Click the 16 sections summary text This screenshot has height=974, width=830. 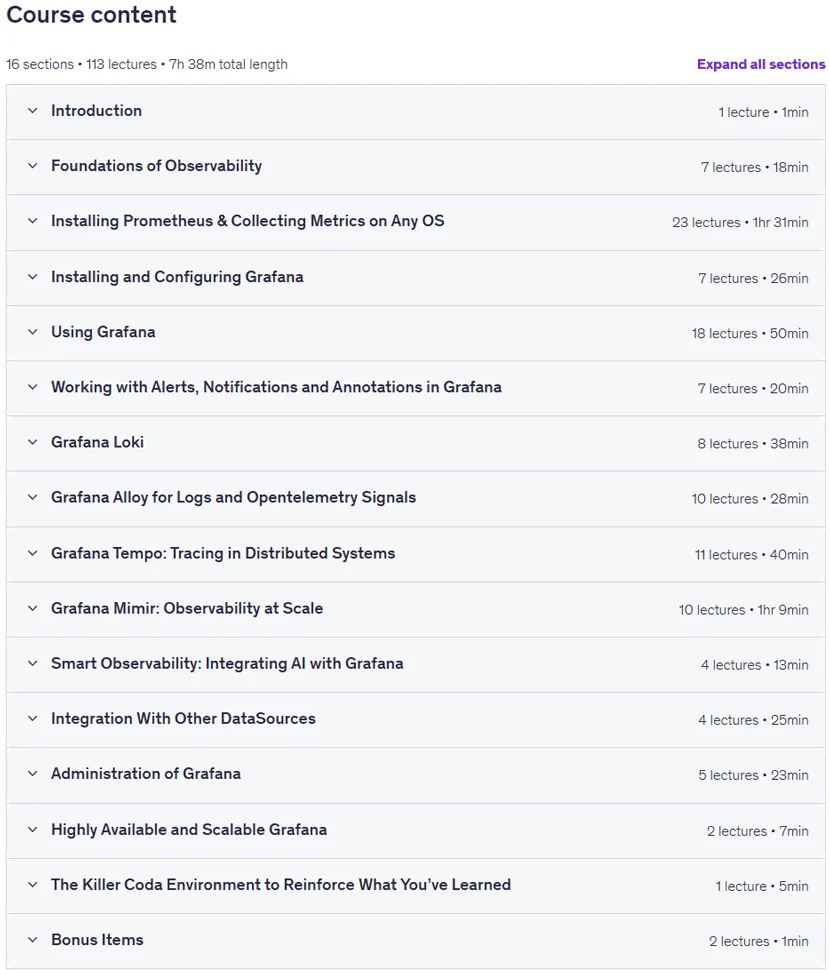(147, 64)
